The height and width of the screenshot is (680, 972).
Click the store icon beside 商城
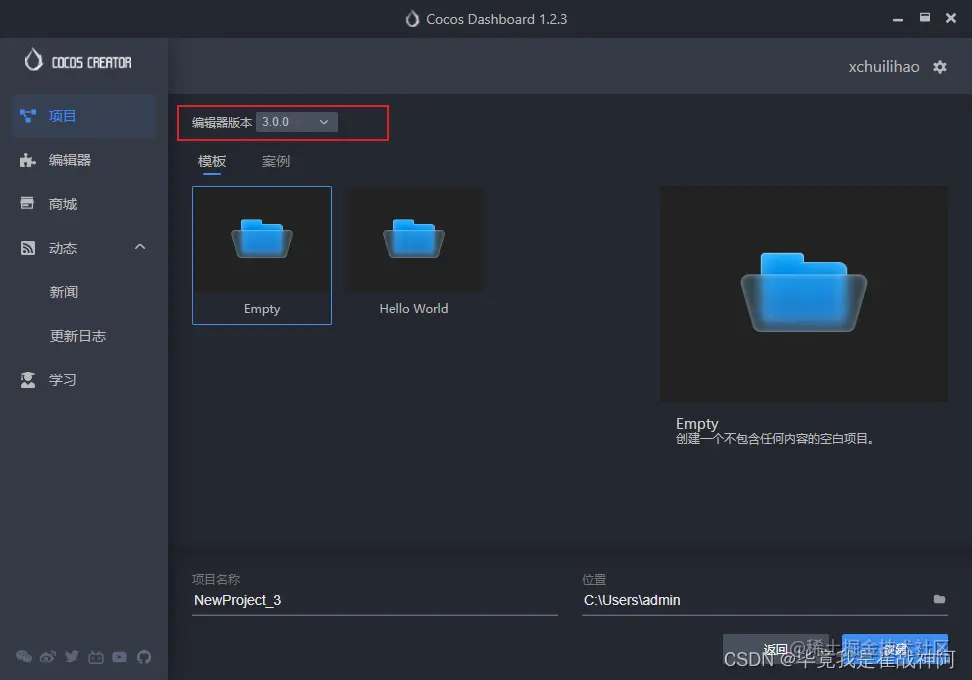click(x=27, y=203)
